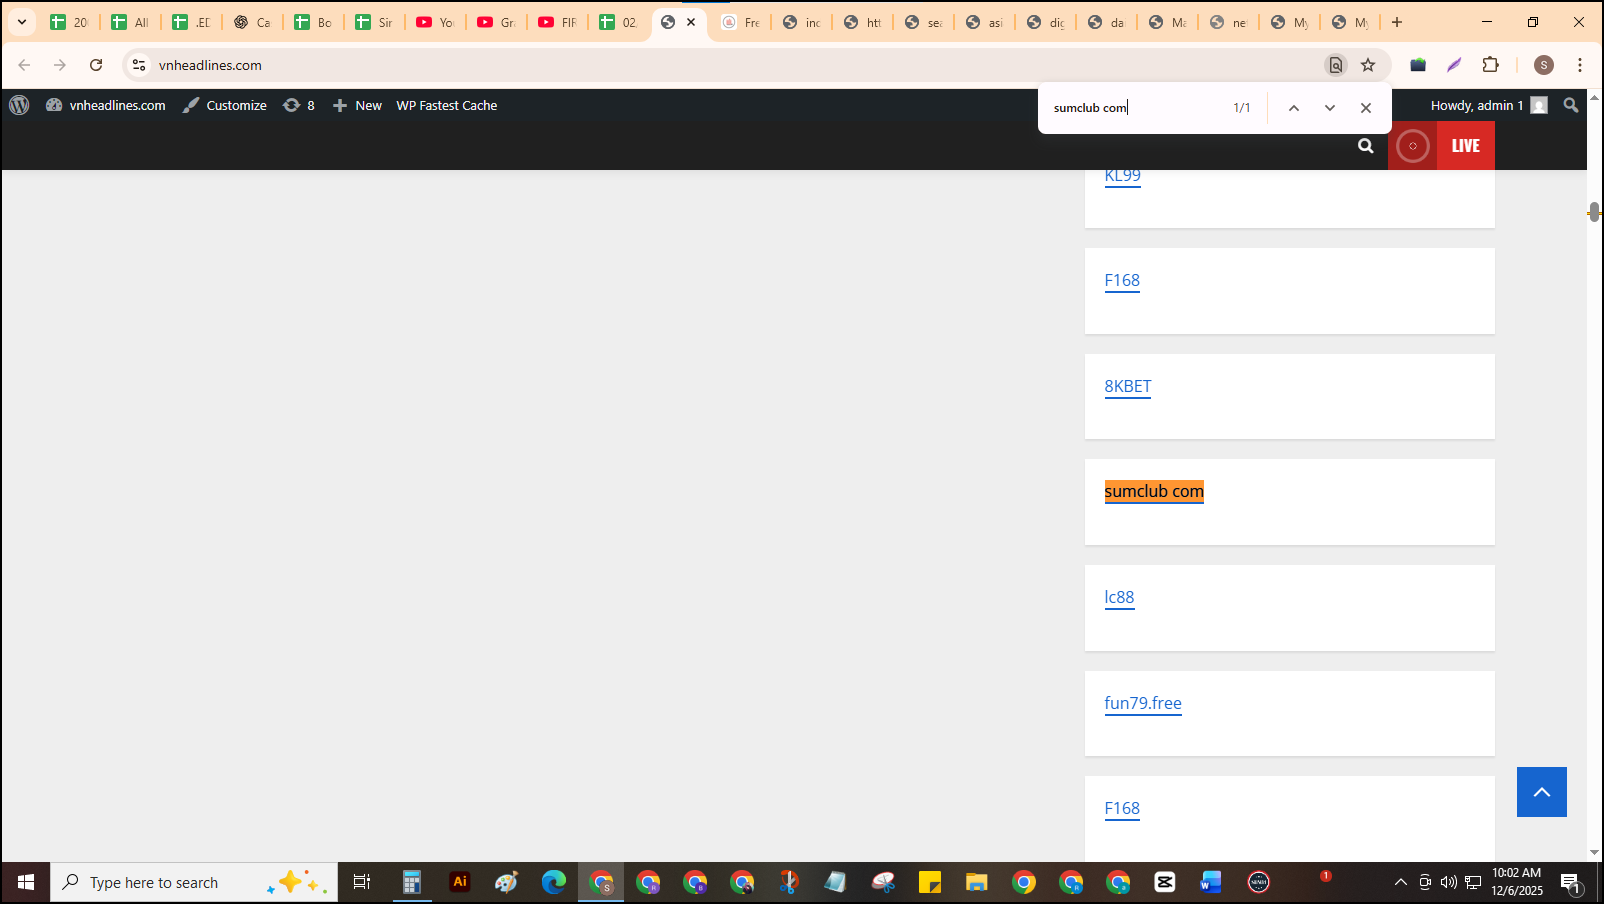1604x904 pixels.
Task: Open a new browser tab
Action: pos(1397,22)
